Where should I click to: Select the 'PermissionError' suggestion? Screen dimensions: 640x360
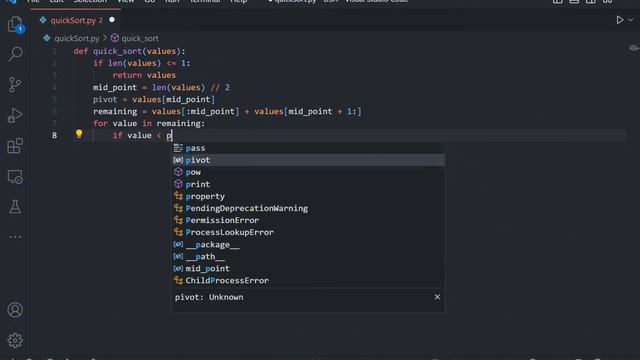click(x=308, y=220)
